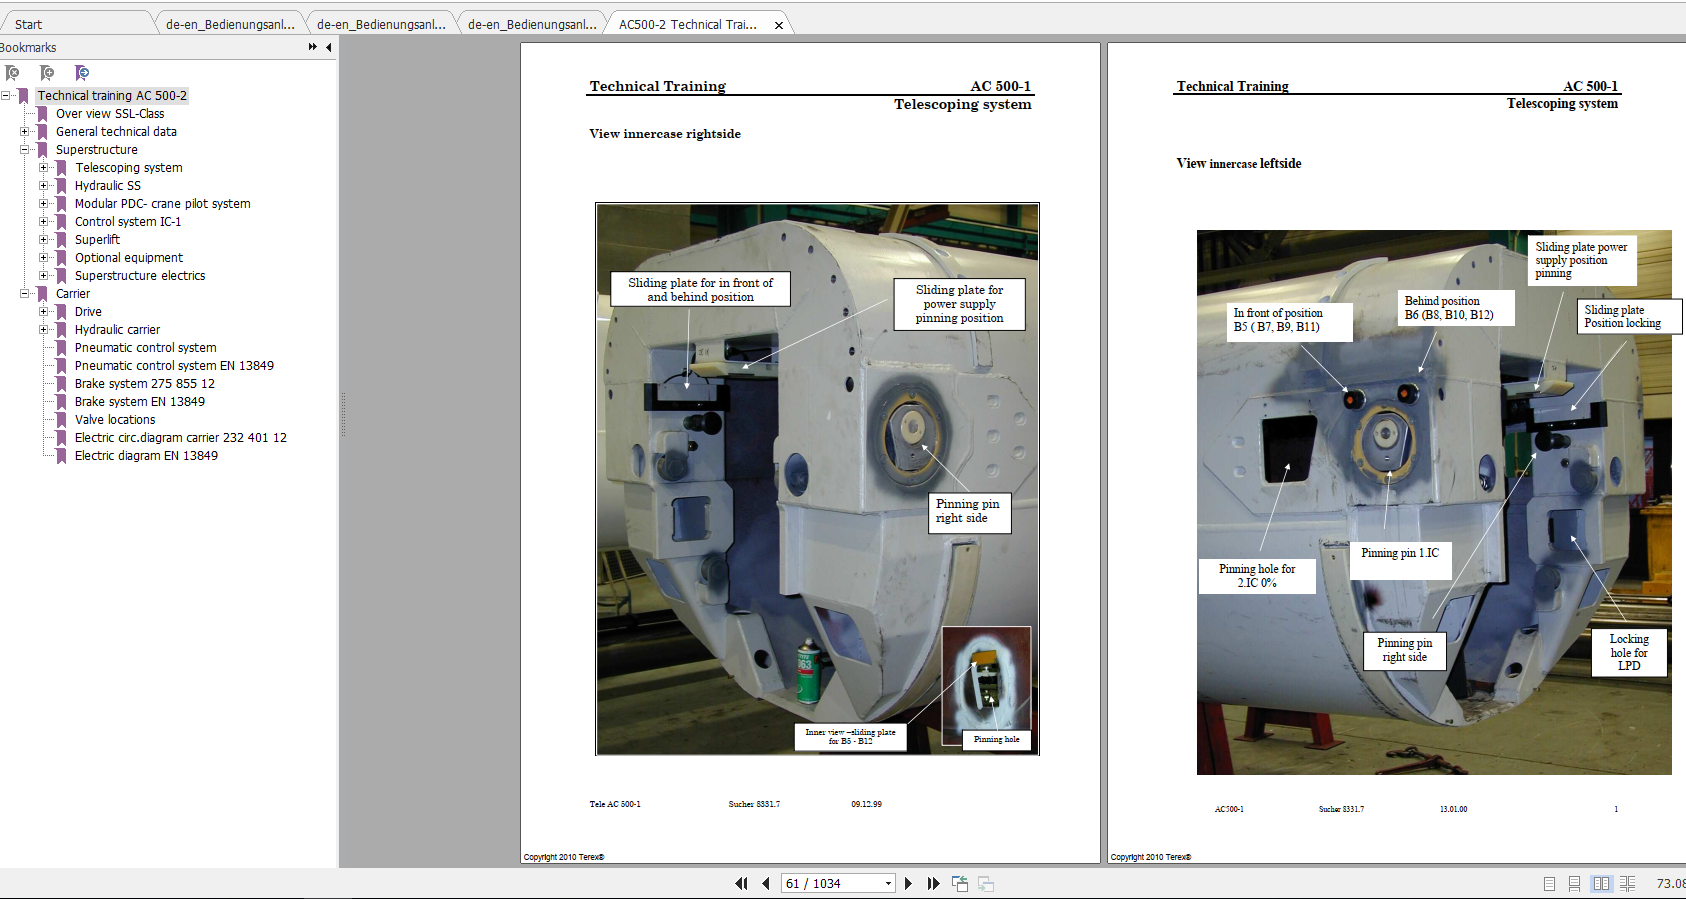Select two-page facing layout
Viewport: 1686px width, 899px height.
[1602, 884]
